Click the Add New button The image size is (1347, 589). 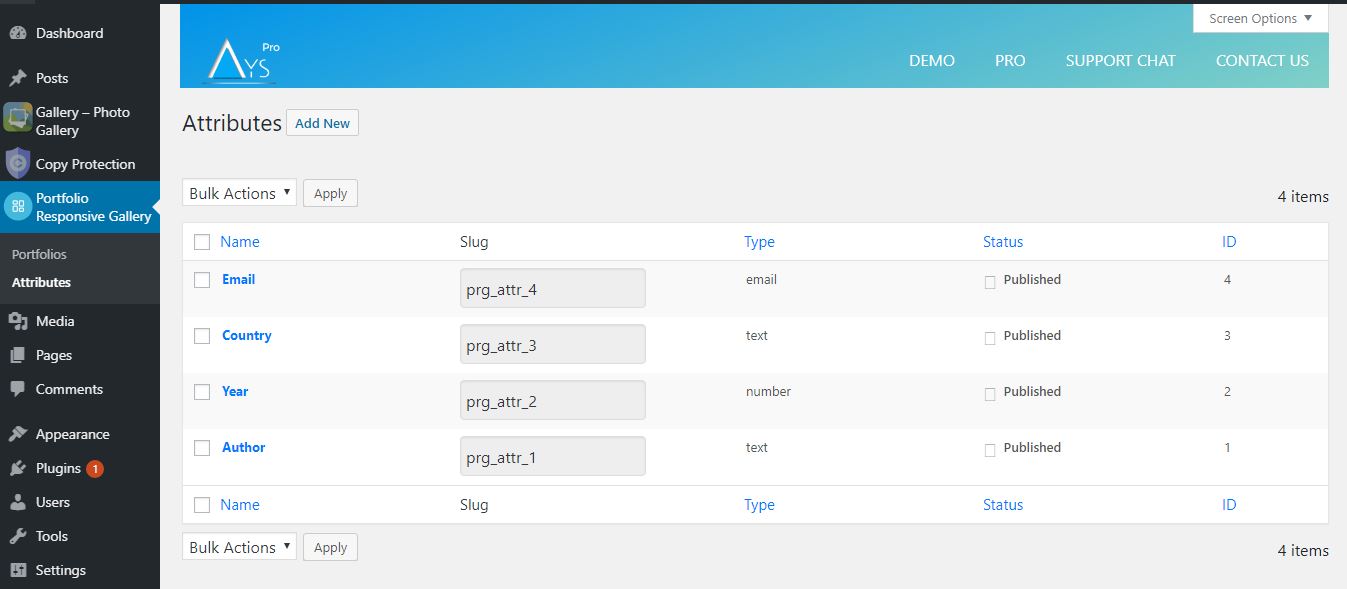322,123
